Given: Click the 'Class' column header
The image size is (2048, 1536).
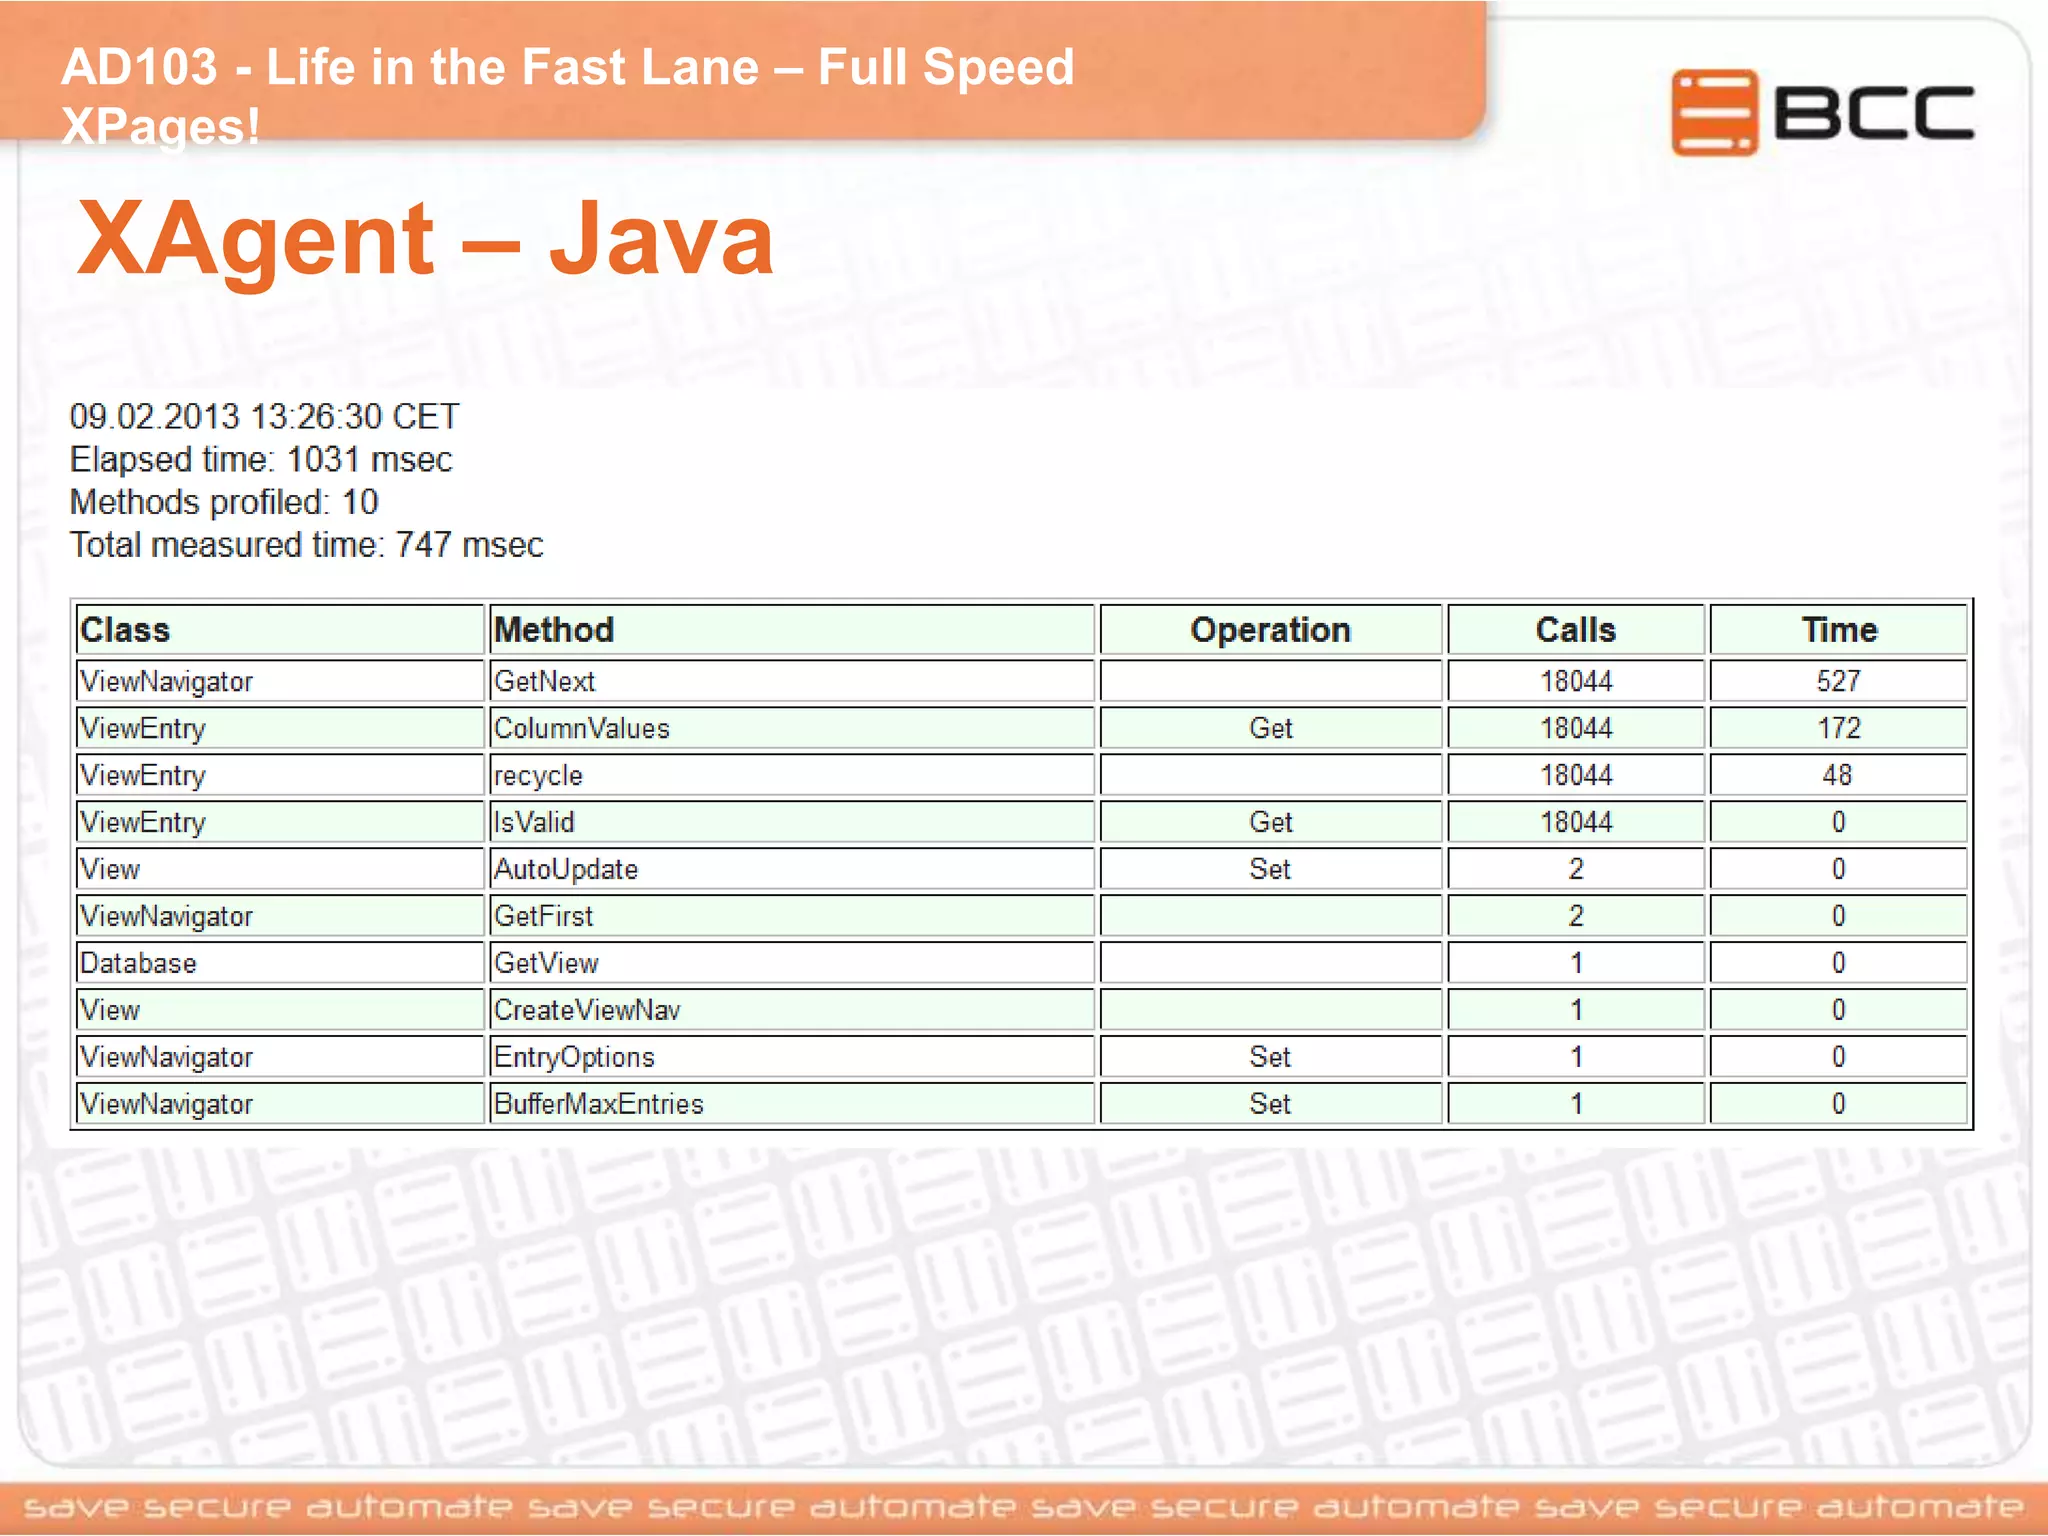Looking at the screenshot, I should pos(280,630).
